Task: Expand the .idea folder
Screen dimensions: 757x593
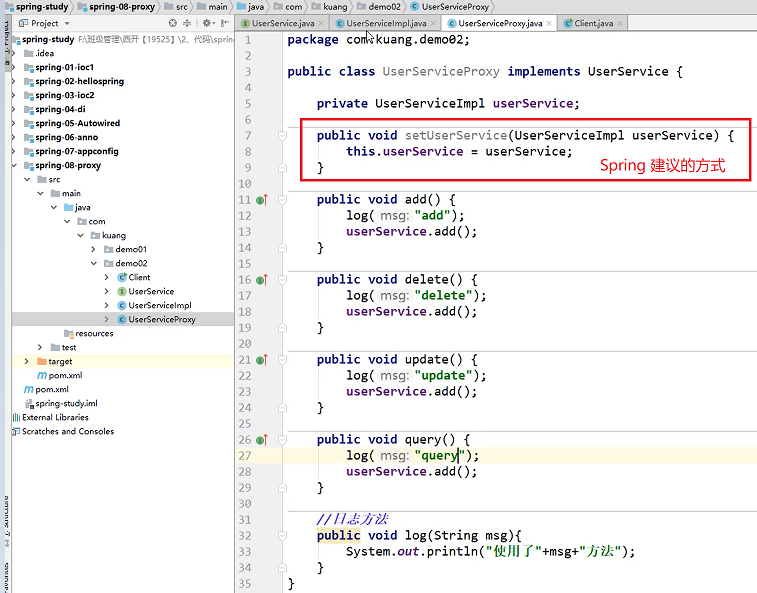Action: (14, 53)
